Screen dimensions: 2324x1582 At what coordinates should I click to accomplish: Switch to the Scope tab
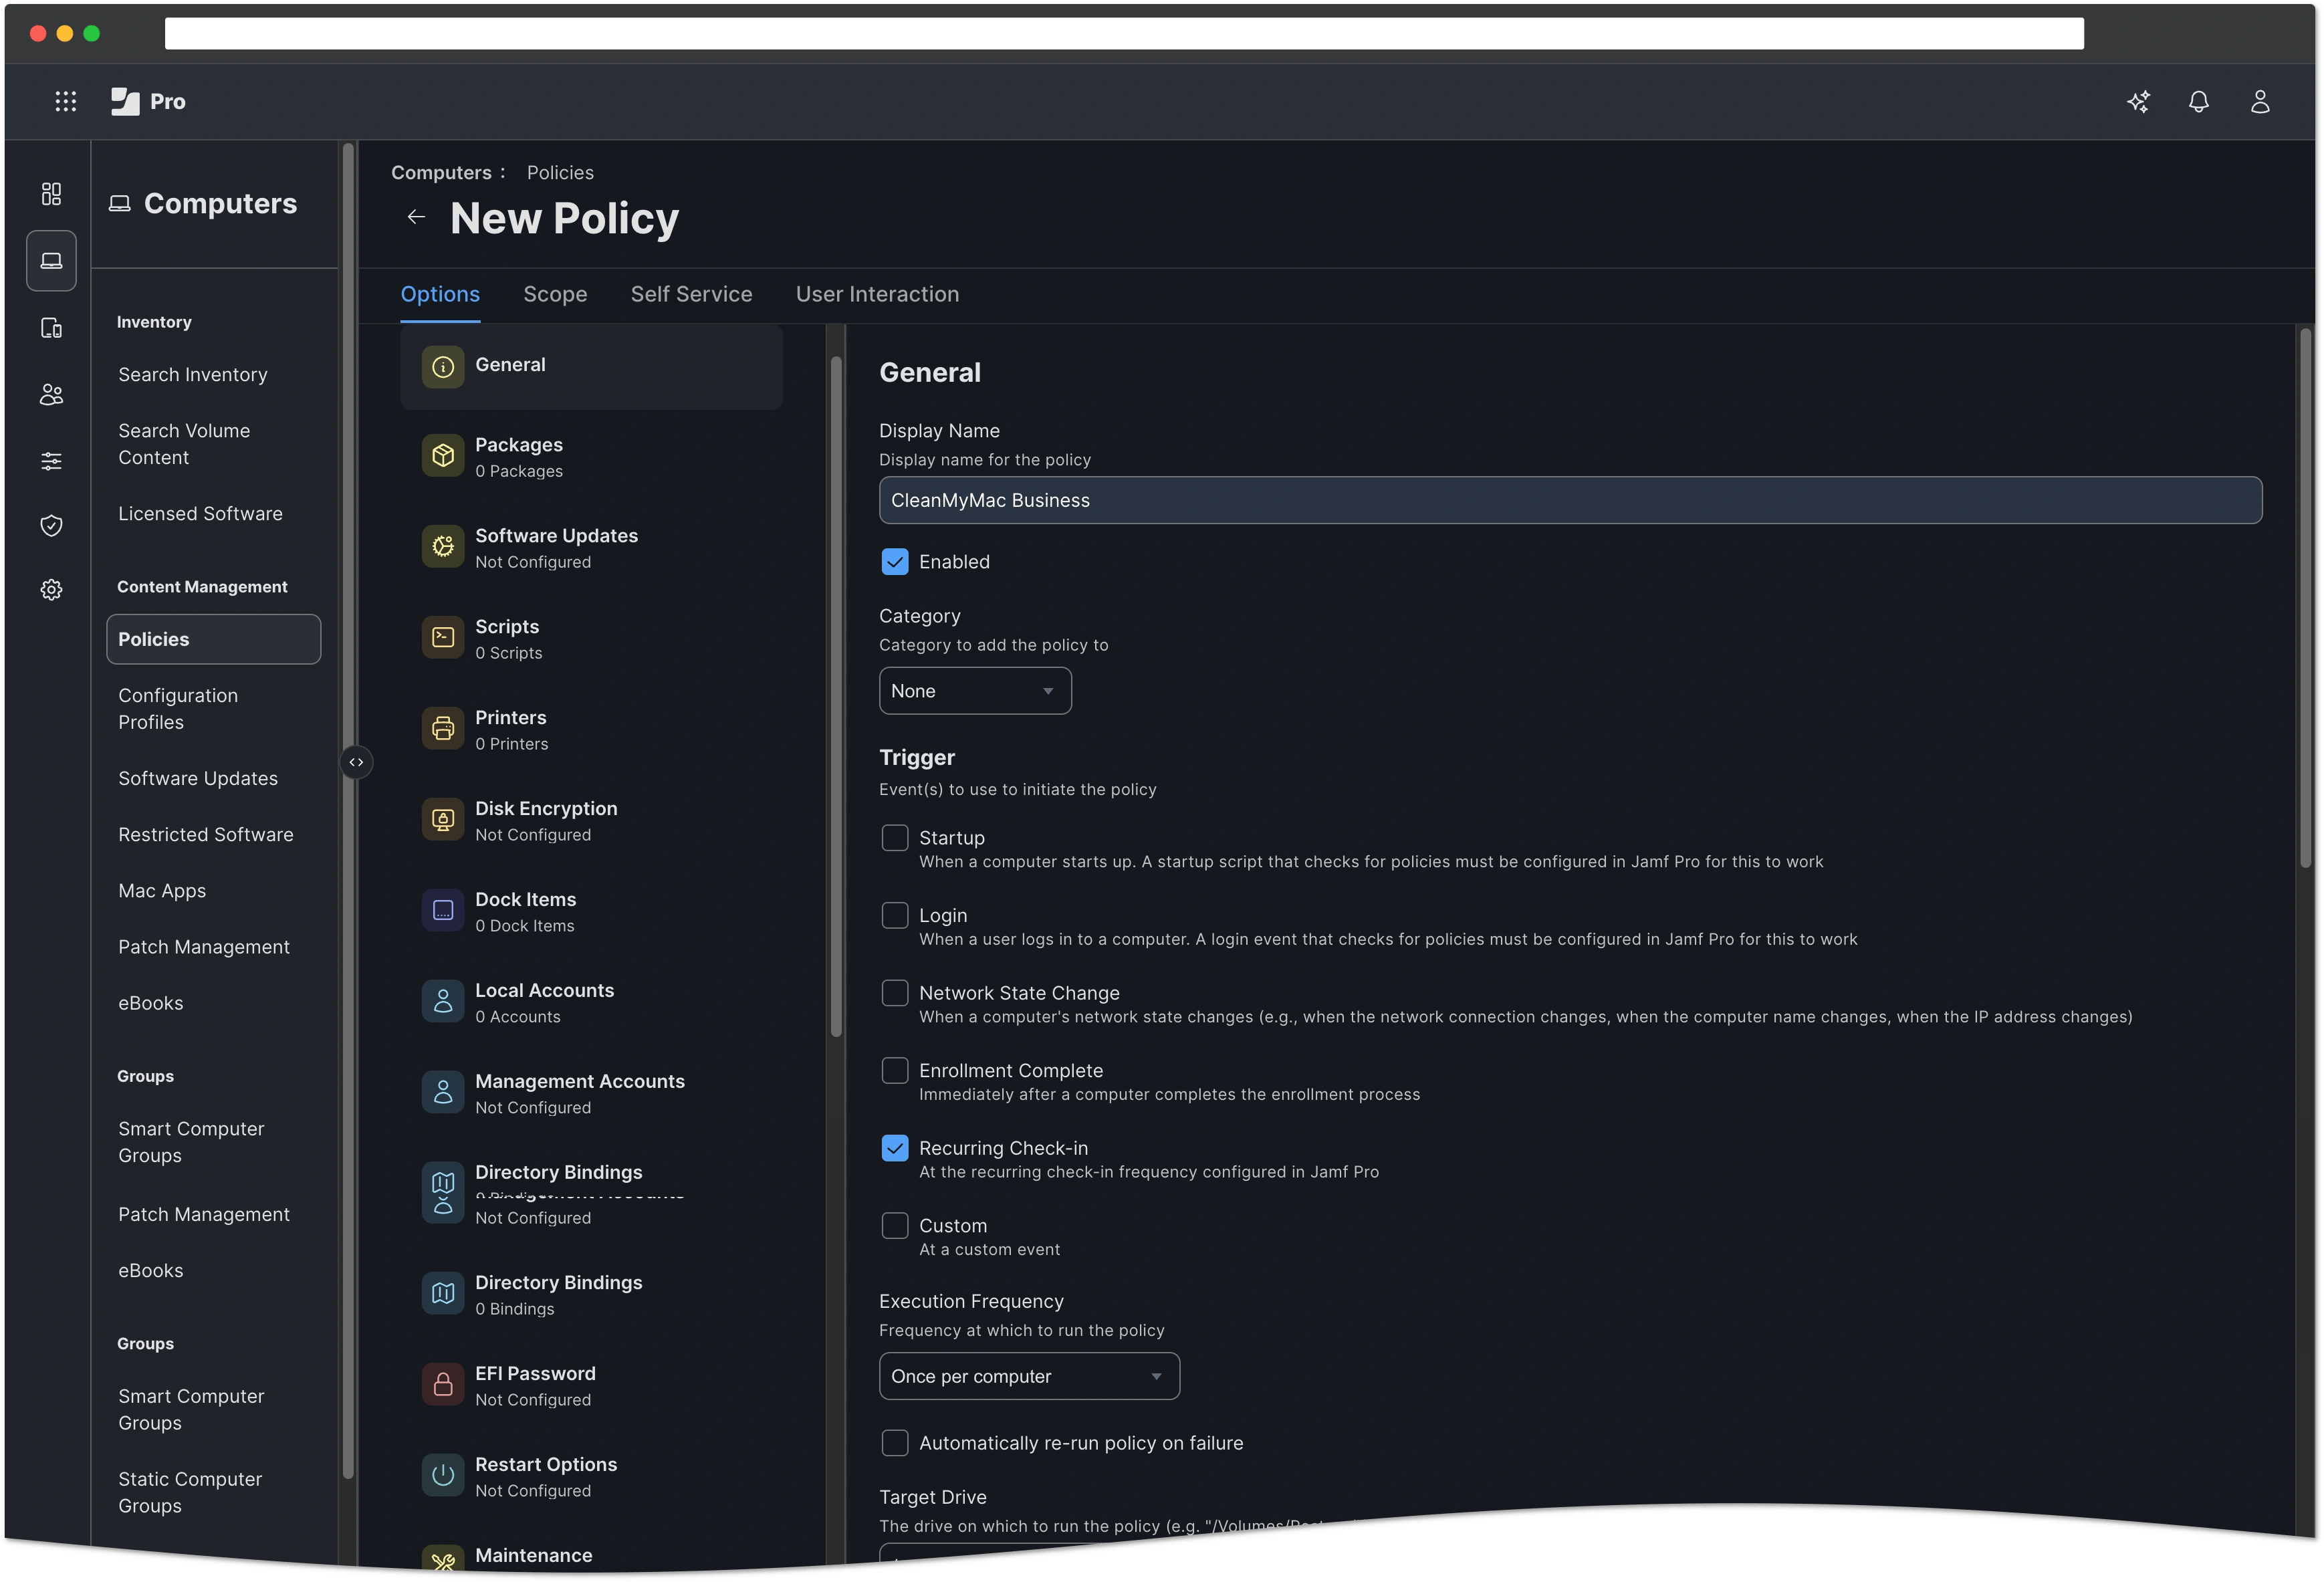click(555, 294)
